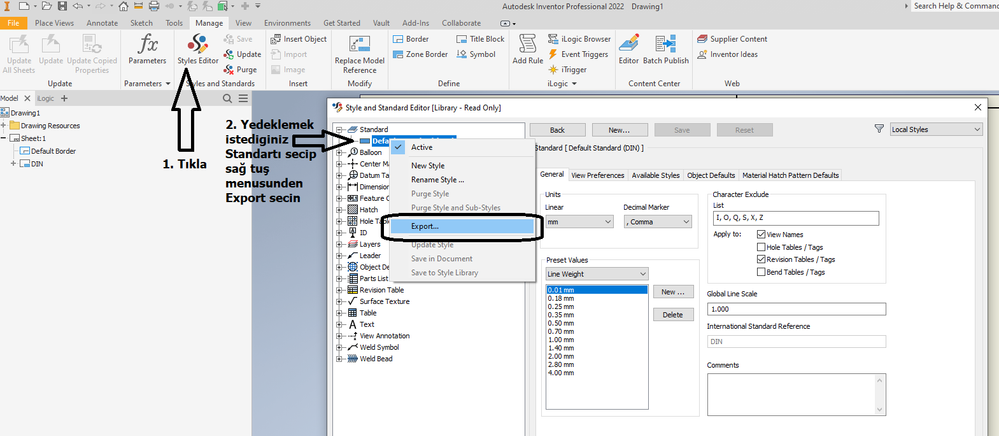Screen dimensions: 999x436
Task: Open Material Hatch Pattern Defaults tab
Action: click(790, 175)
